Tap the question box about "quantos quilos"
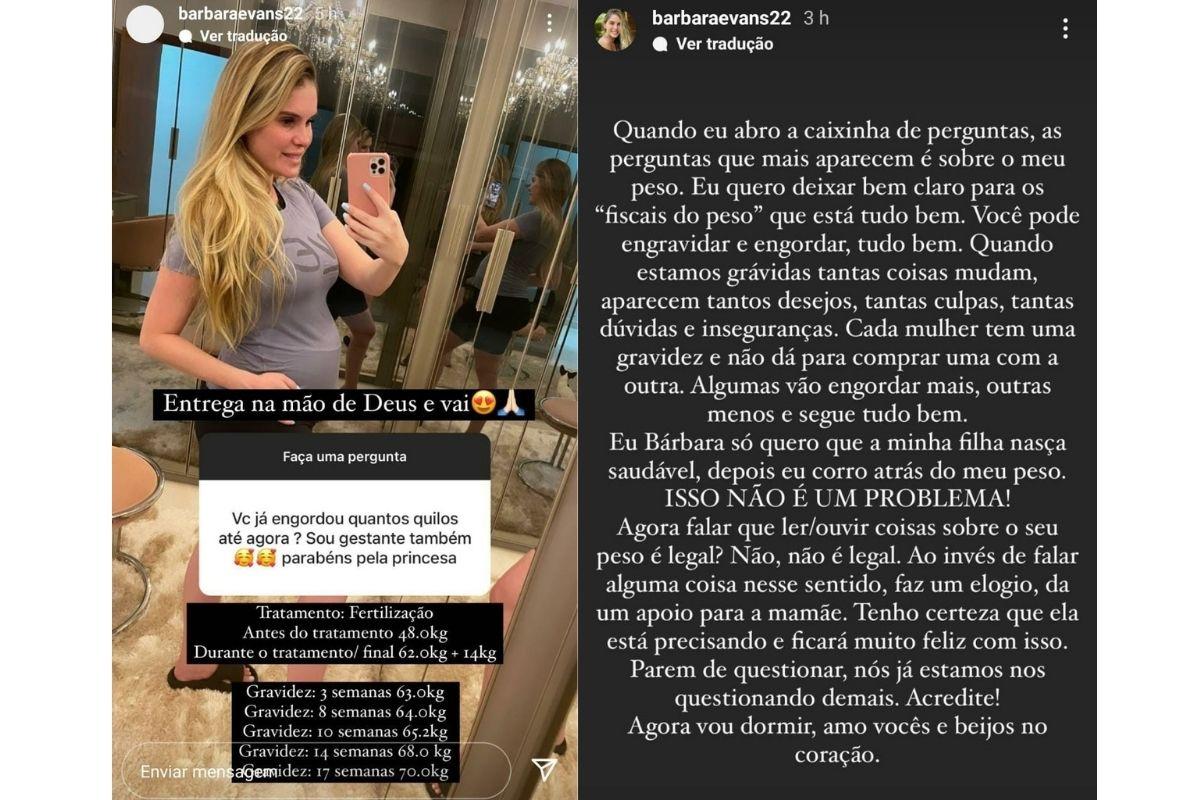Screen dimensions: 1200x800 point(344,538)
